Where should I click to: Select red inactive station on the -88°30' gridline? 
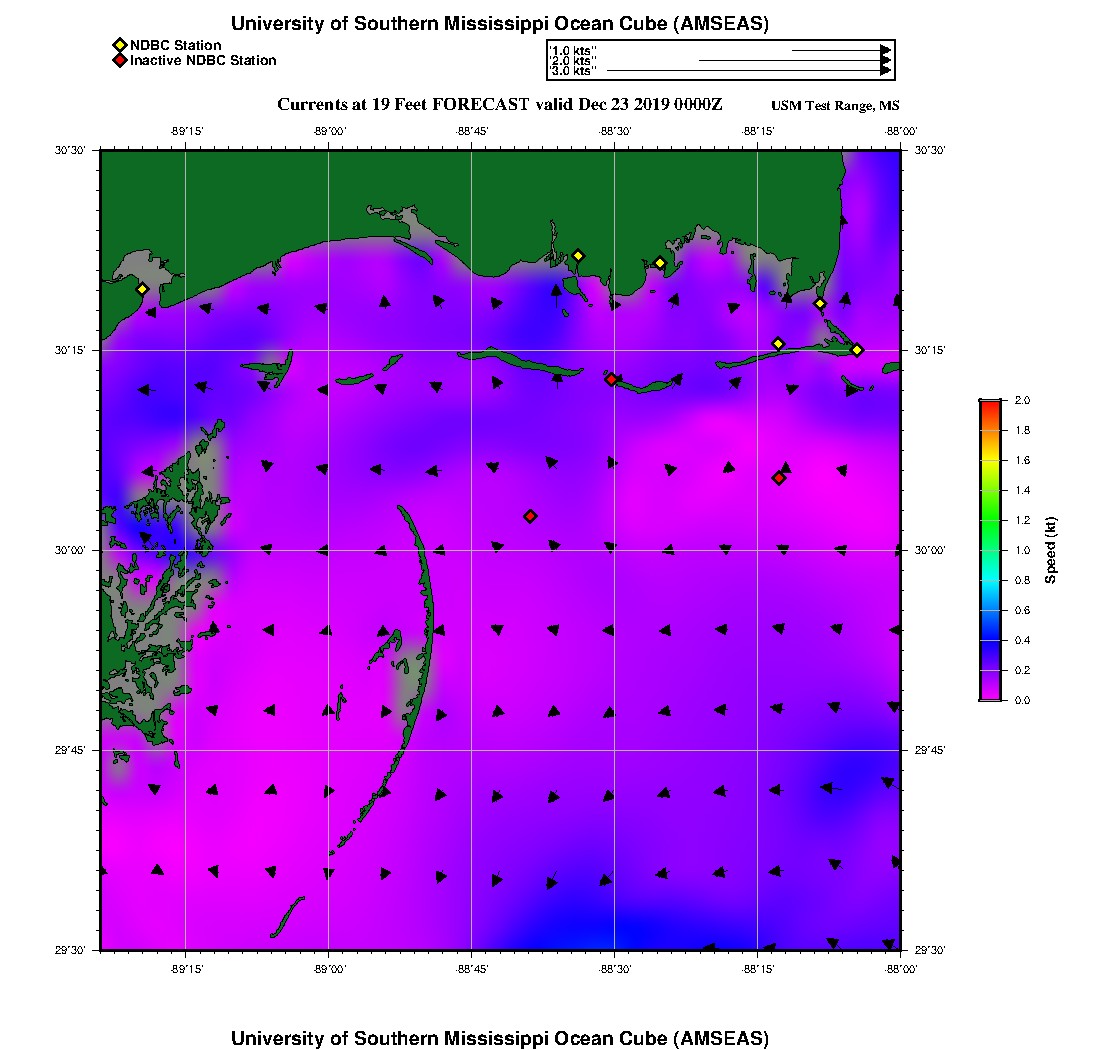[x=611, y=379]
